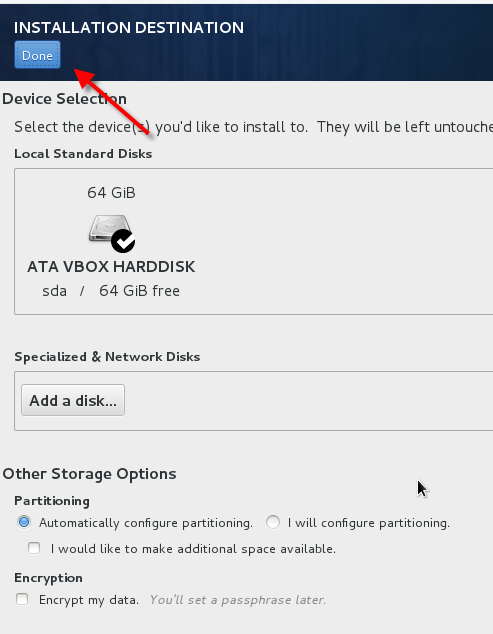Click the sda 64 GiB free text
Screen dimensions: 493x634
111,291
